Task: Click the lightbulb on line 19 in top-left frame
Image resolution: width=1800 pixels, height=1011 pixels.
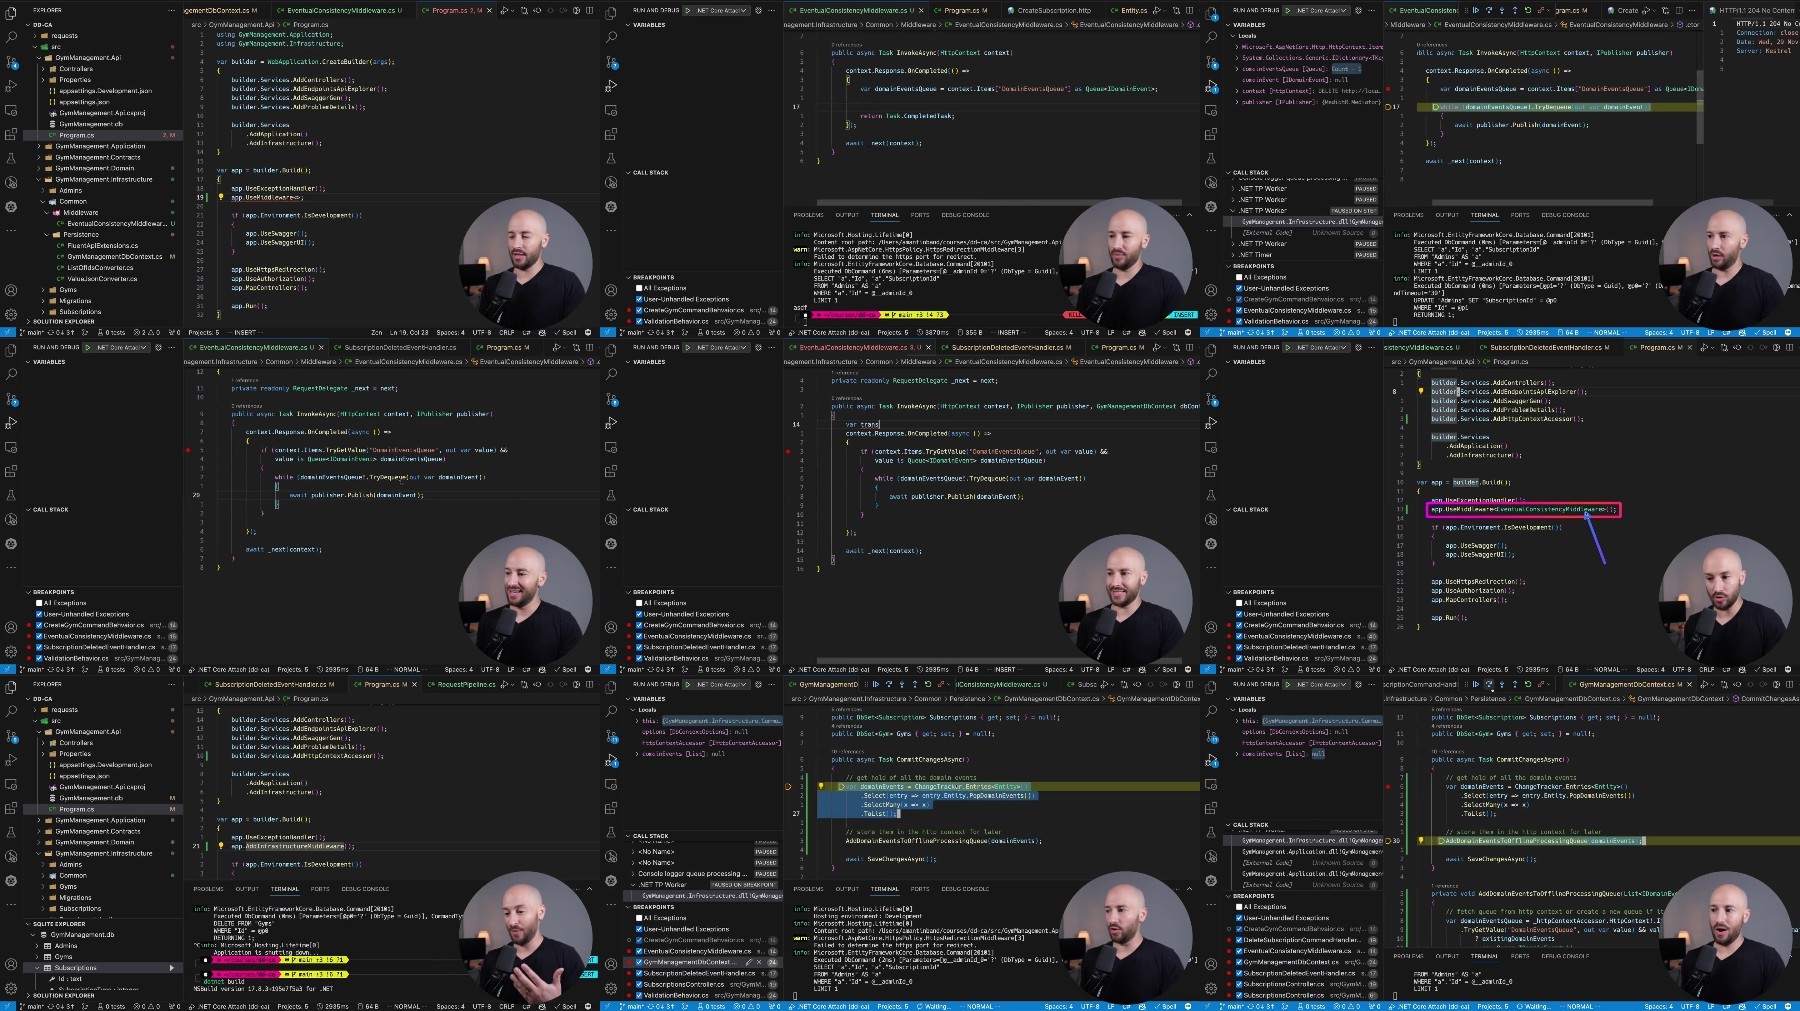Action: tap(221, 197)
